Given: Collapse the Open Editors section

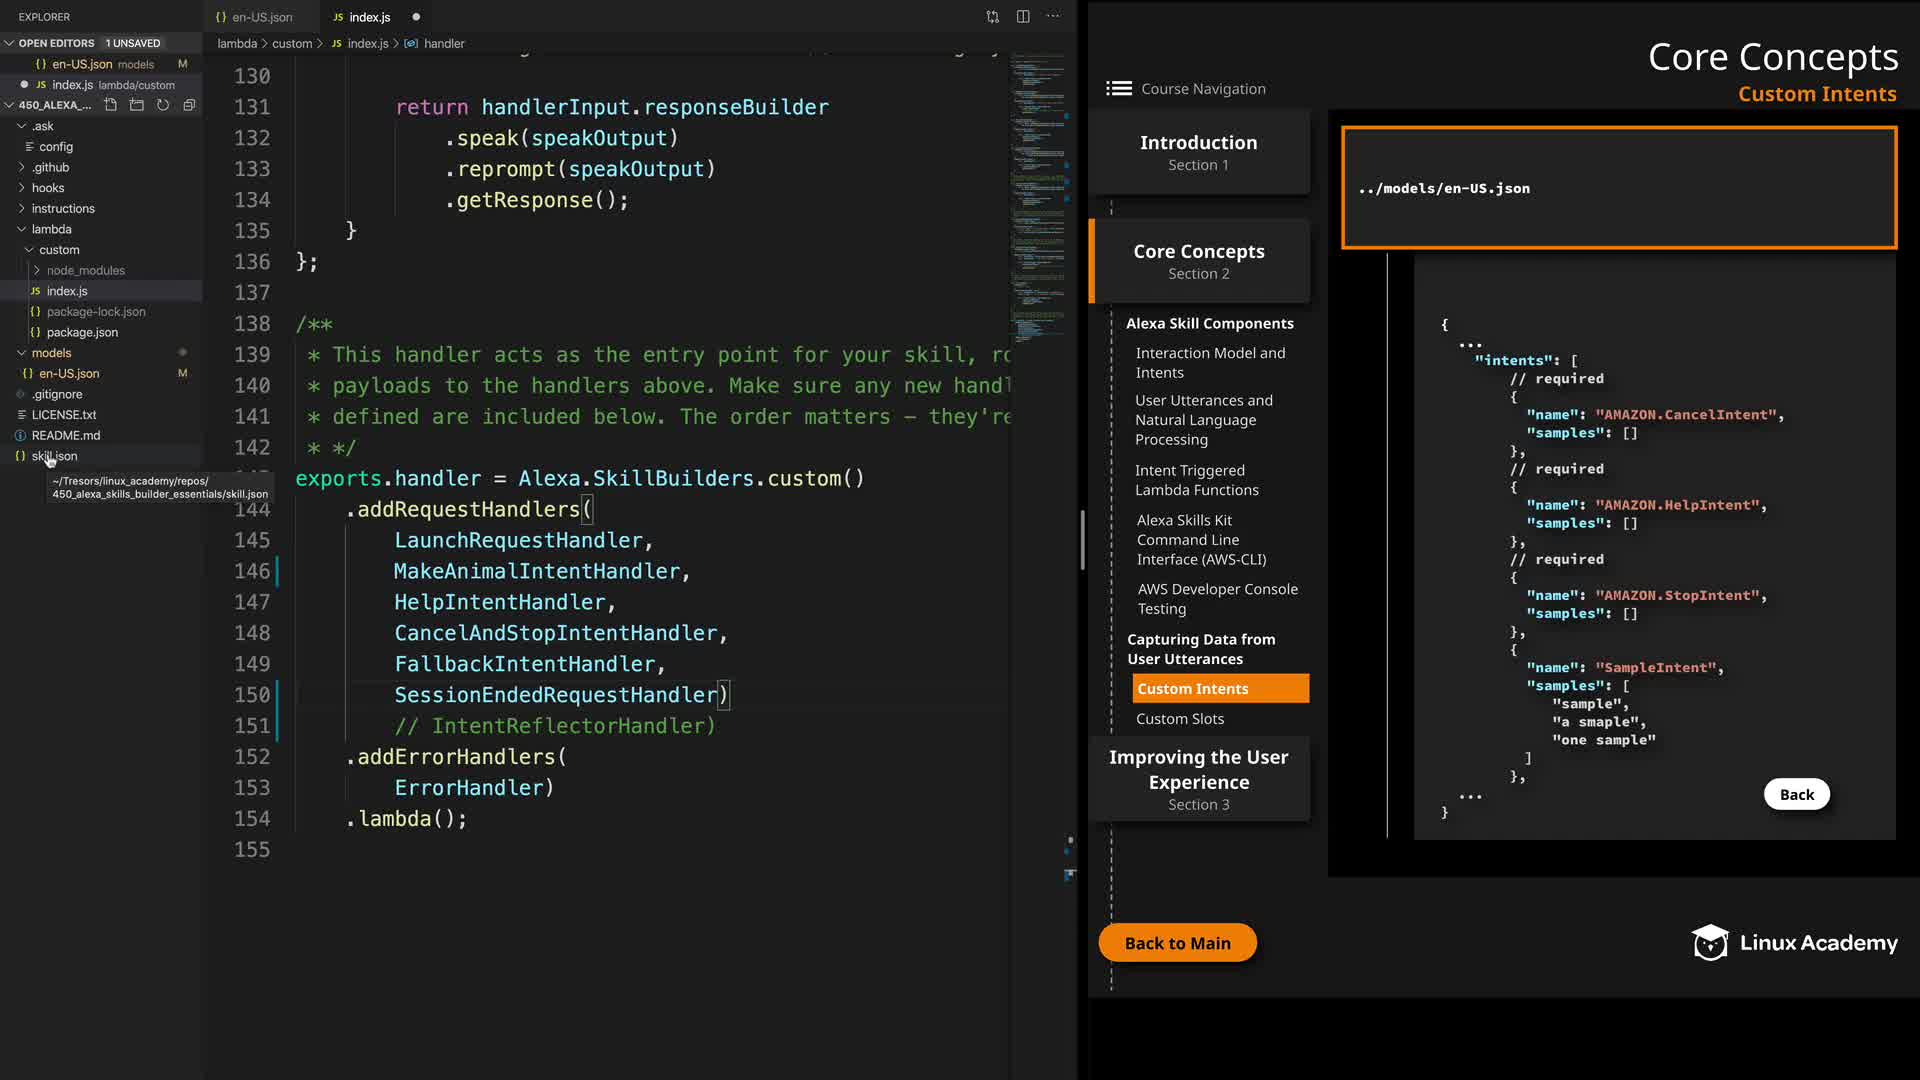Looking at the screenshot, I should (10, 43).
